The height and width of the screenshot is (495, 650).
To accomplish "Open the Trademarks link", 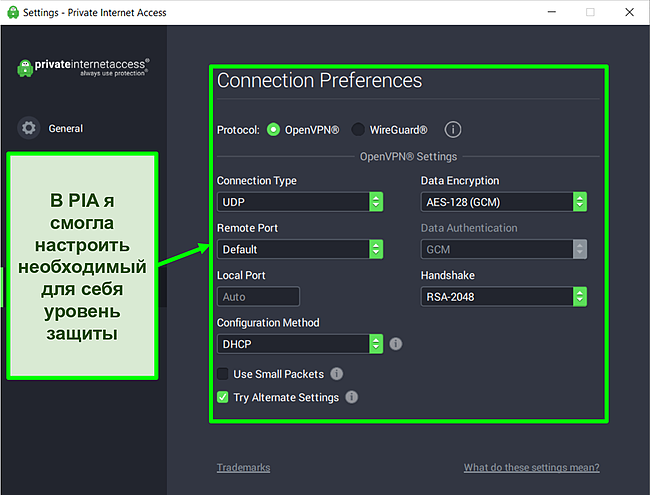I will (243, 468).
